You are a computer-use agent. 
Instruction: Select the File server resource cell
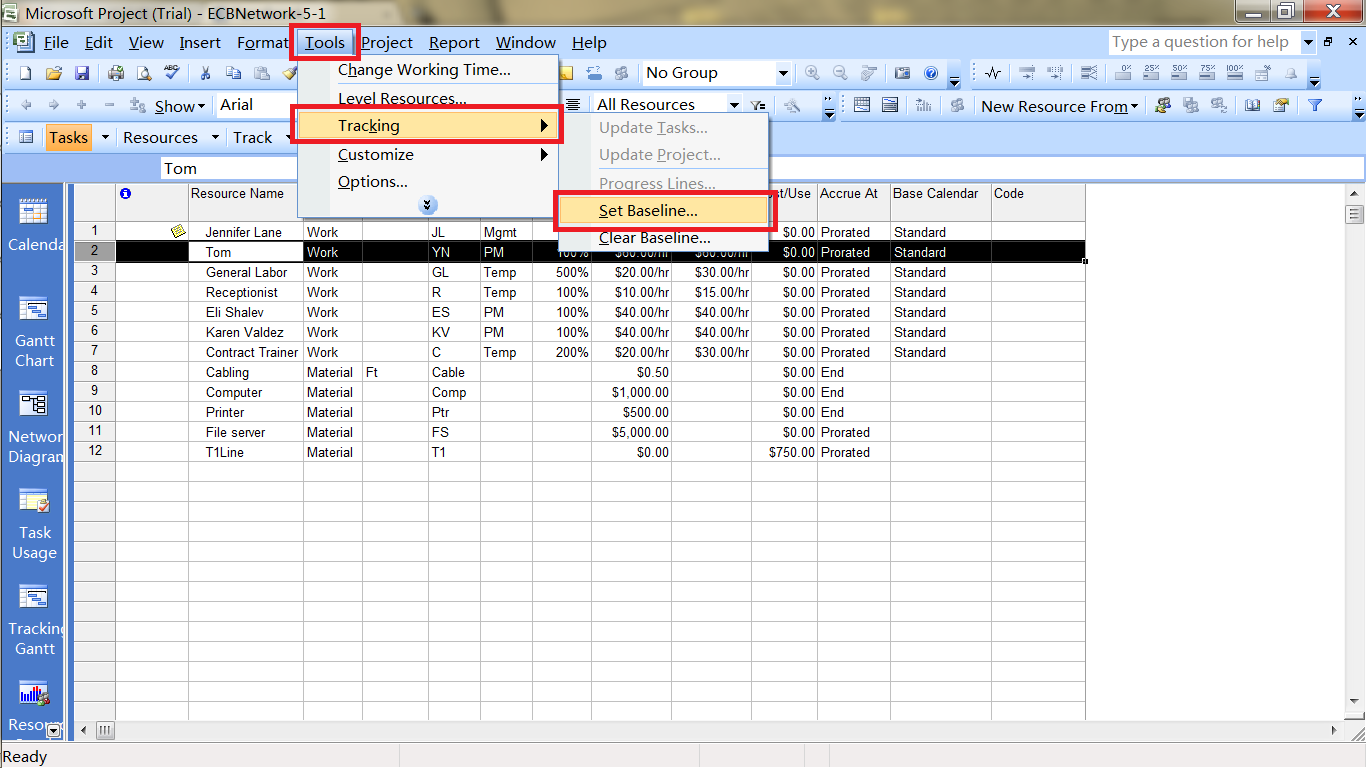point(246,432)
